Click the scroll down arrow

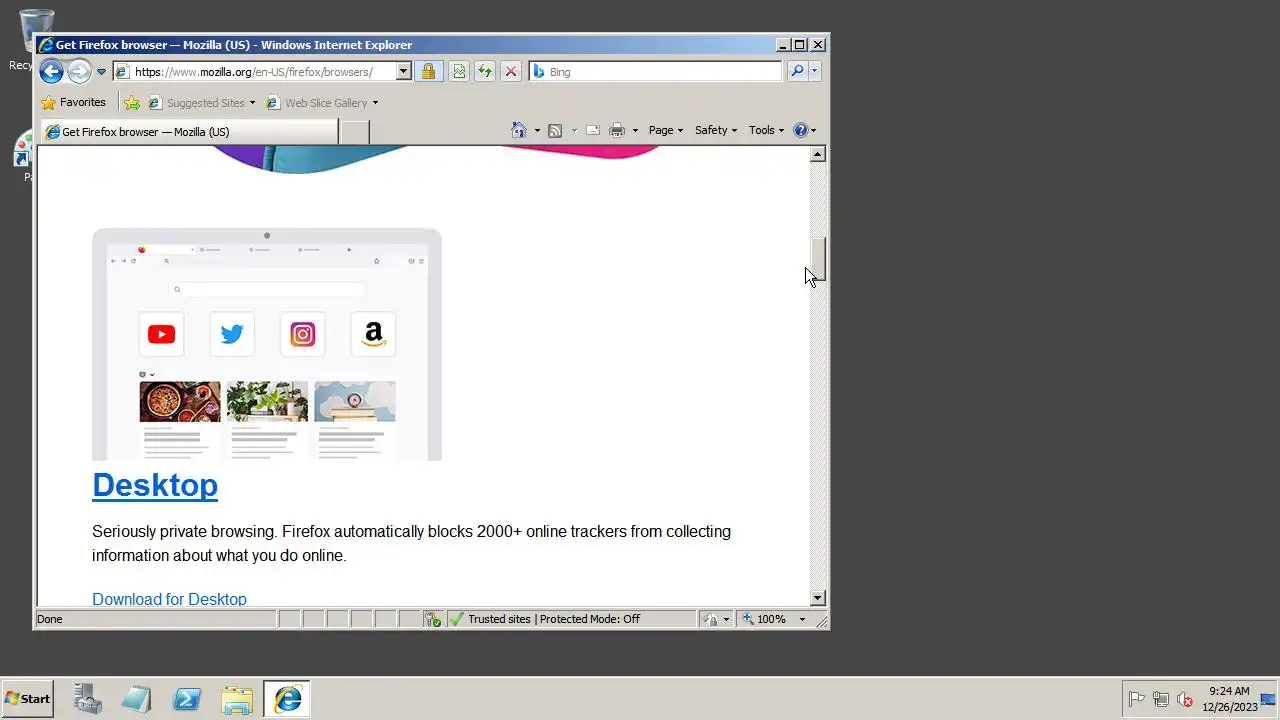click(x=818, y=598)
